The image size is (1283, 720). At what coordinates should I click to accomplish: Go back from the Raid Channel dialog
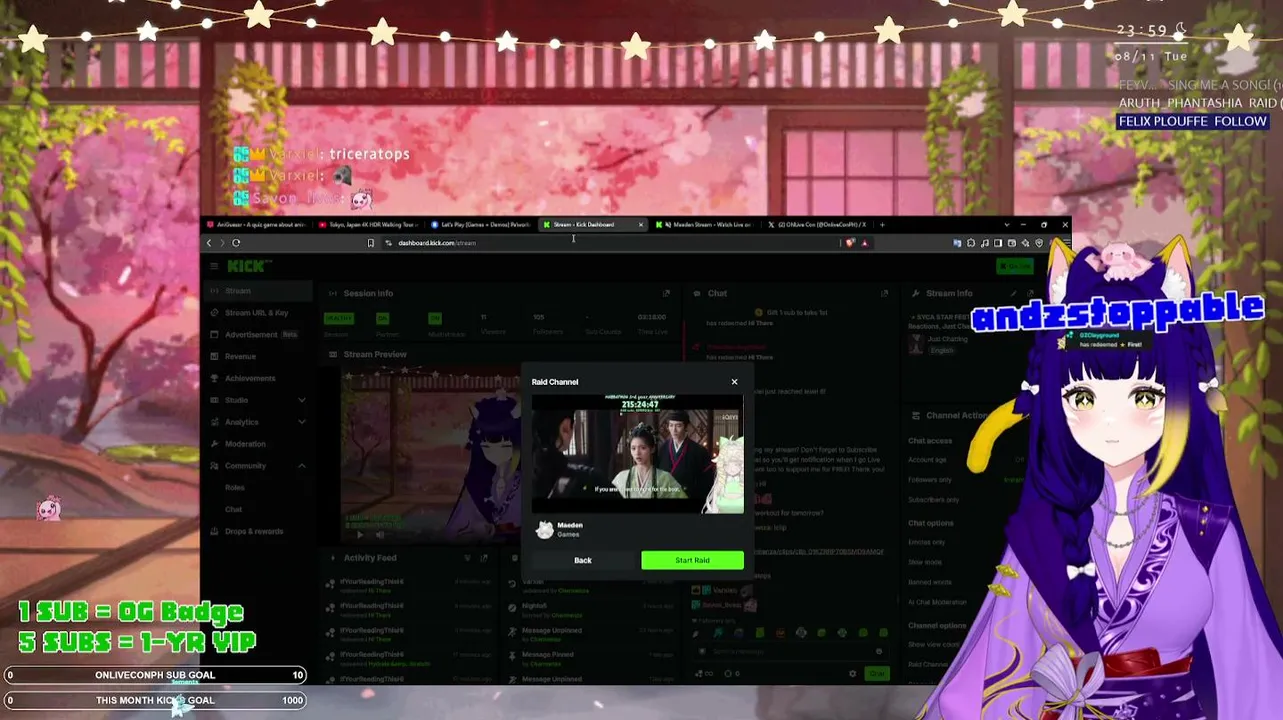(583, 560)
